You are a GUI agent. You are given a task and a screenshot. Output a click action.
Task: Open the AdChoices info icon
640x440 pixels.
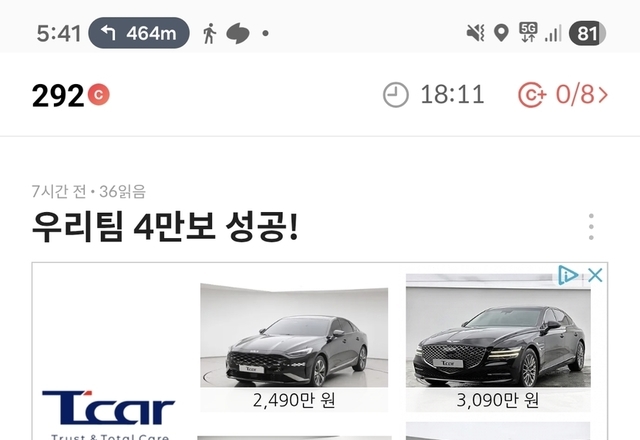pyautogui.click(x=568, y=275)
